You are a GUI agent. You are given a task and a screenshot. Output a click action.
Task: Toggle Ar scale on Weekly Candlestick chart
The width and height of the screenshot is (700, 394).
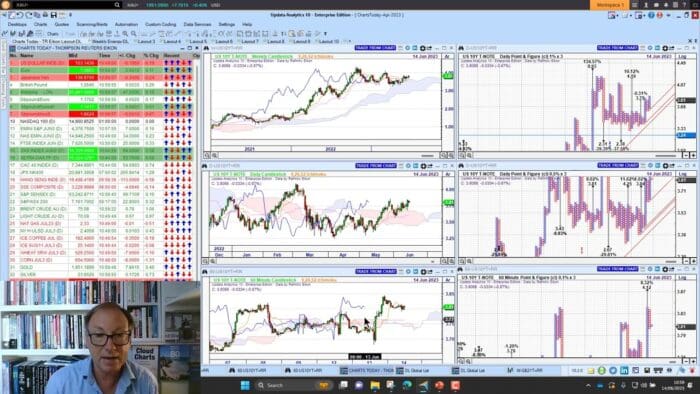(x=447, y=57)
